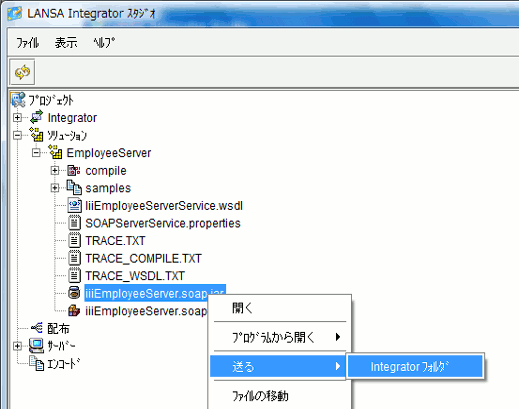Viewport: 519px width, 409px height.
Task: Open the 表示 menu
Action: click(66, 43)
